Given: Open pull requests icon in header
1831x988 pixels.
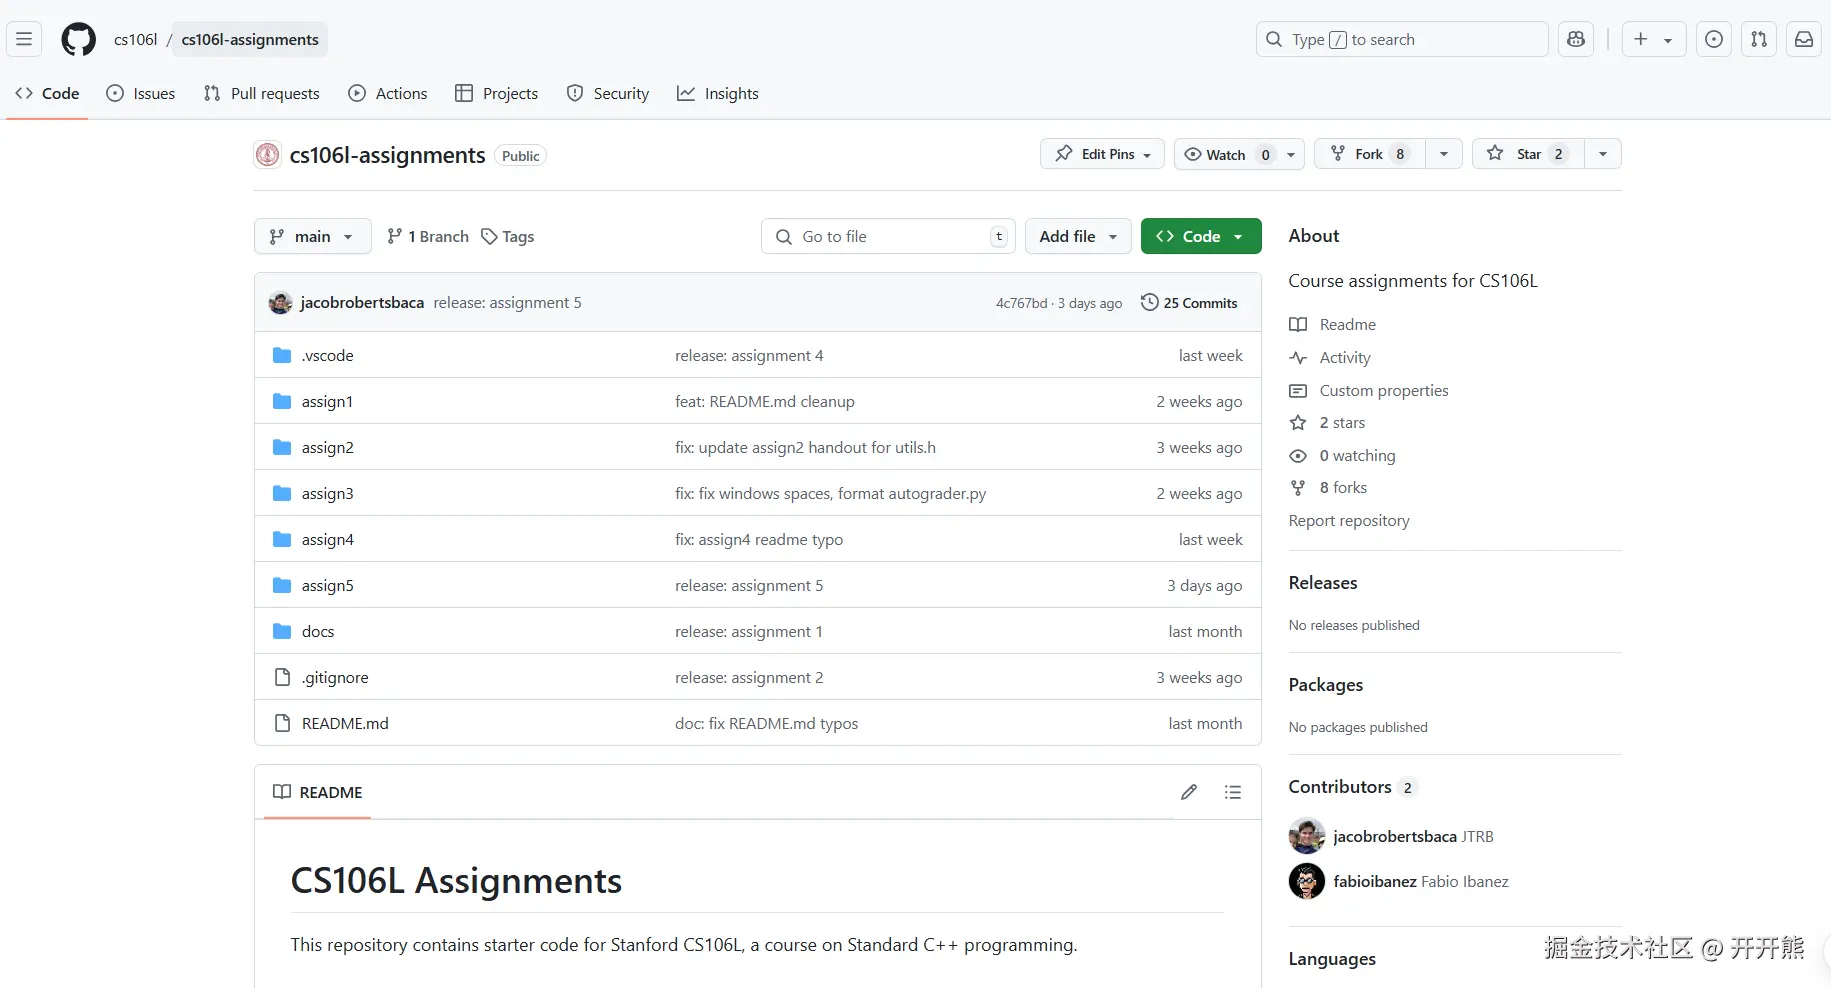Looking at the screenshot, I should pyautogui.click(x=1759, y=40).
